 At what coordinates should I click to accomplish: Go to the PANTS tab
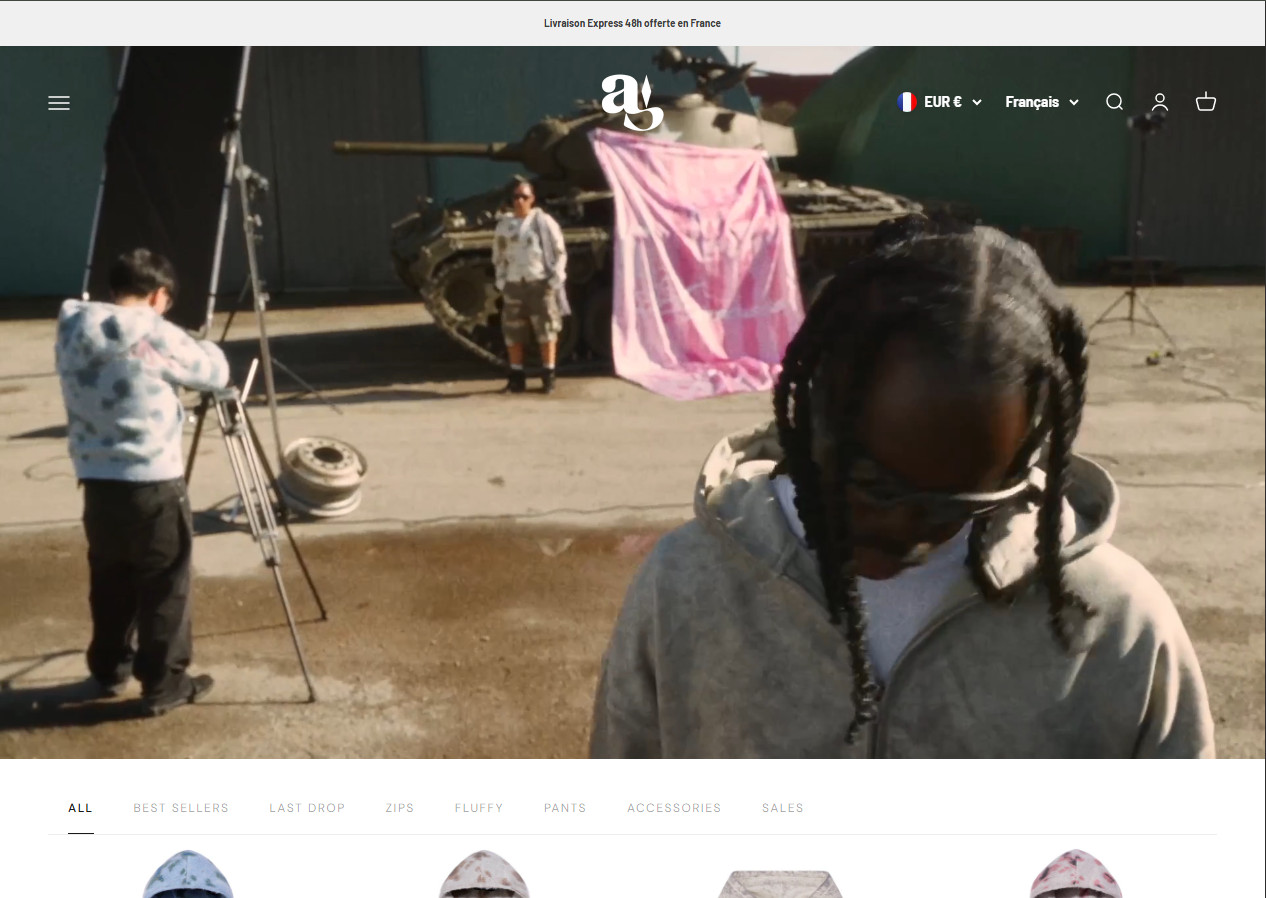tap(565, 808)
